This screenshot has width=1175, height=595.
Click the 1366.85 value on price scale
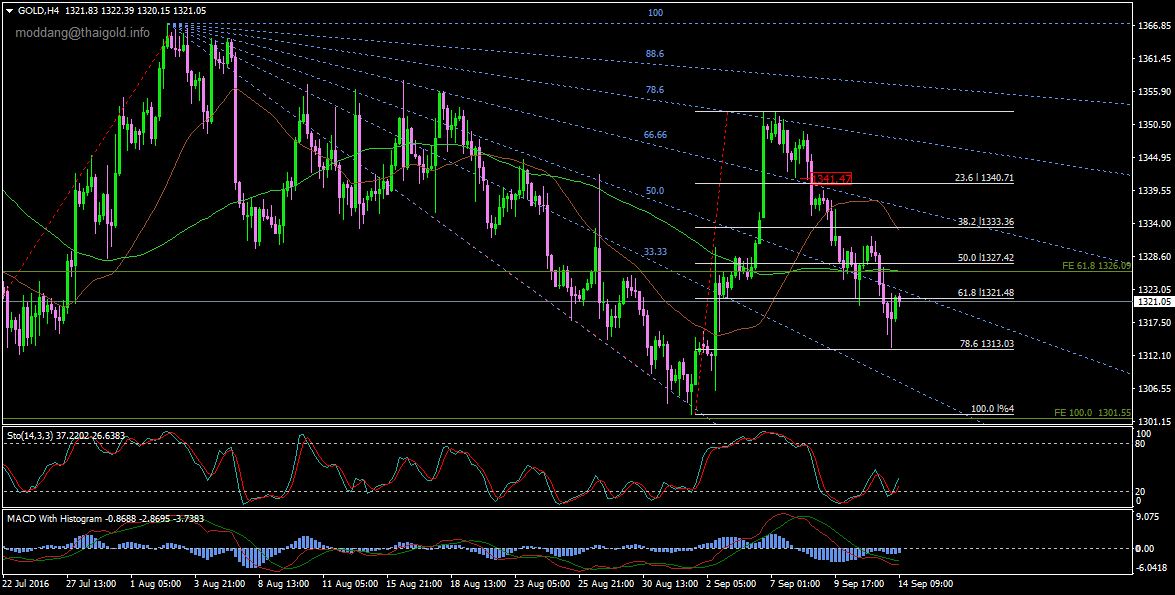(x=1153, y=26)
